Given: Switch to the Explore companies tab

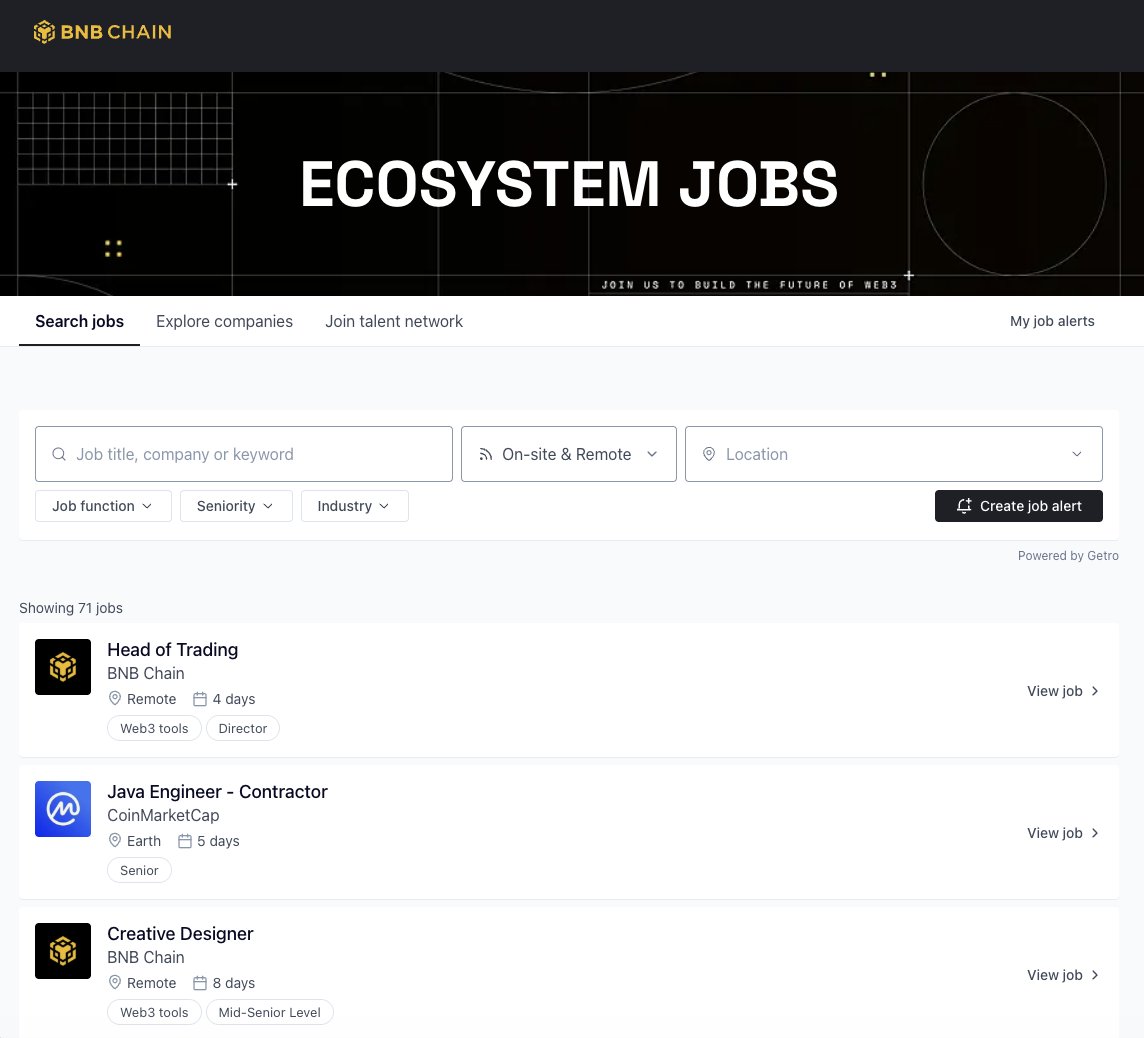Looking at the screenshot, I should click(x=225, y=322).
